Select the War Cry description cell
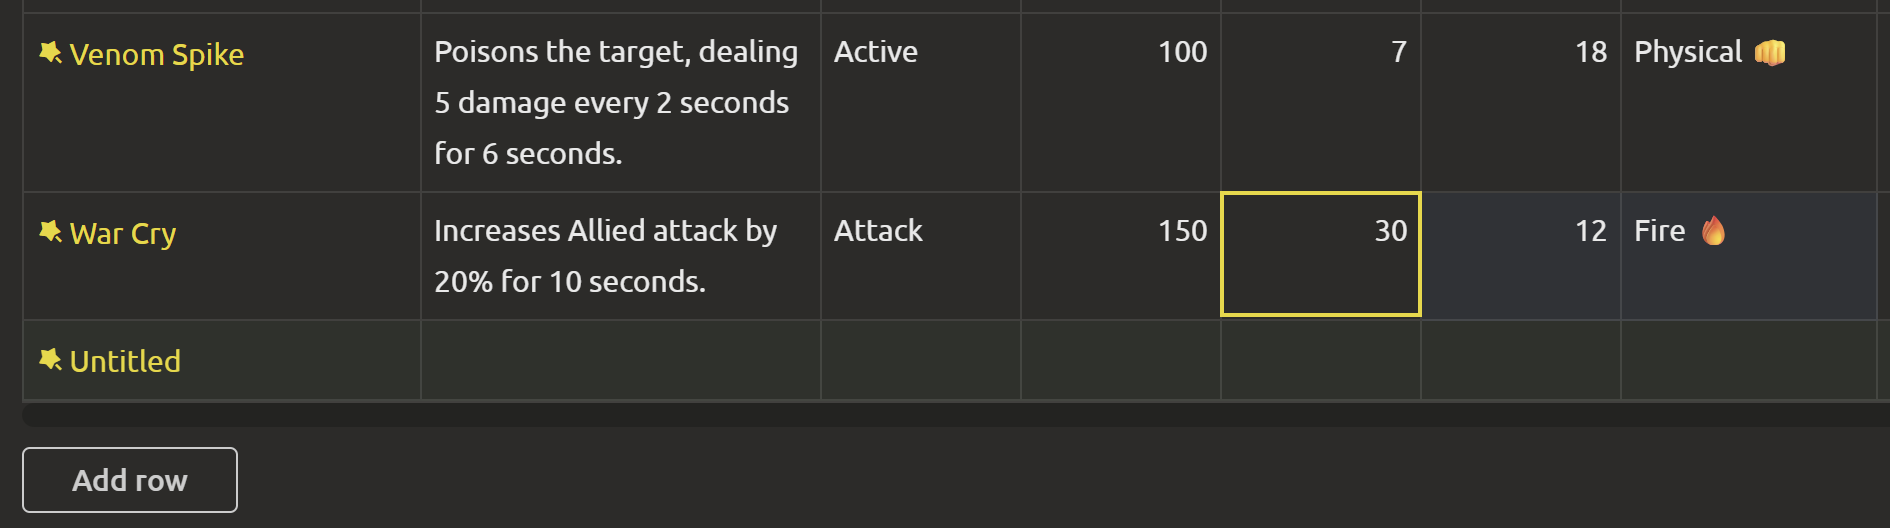The image size is (1890, 528). pyautogui.click(x=621, y=256)
